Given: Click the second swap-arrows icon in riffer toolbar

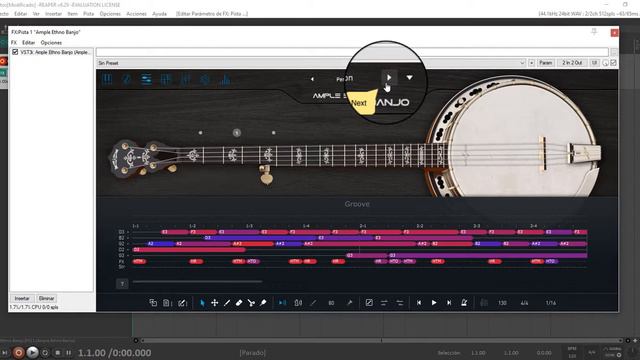Looking at the screenshot, I should tap(400, 302).
